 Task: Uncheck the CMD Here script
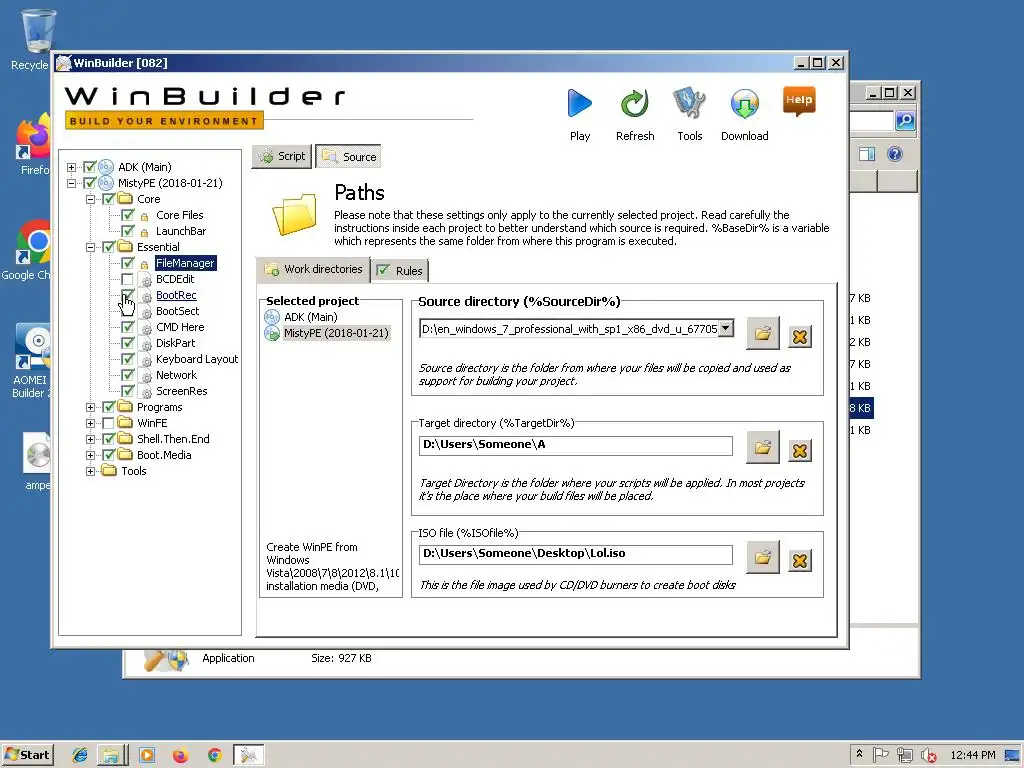(128, 327)
